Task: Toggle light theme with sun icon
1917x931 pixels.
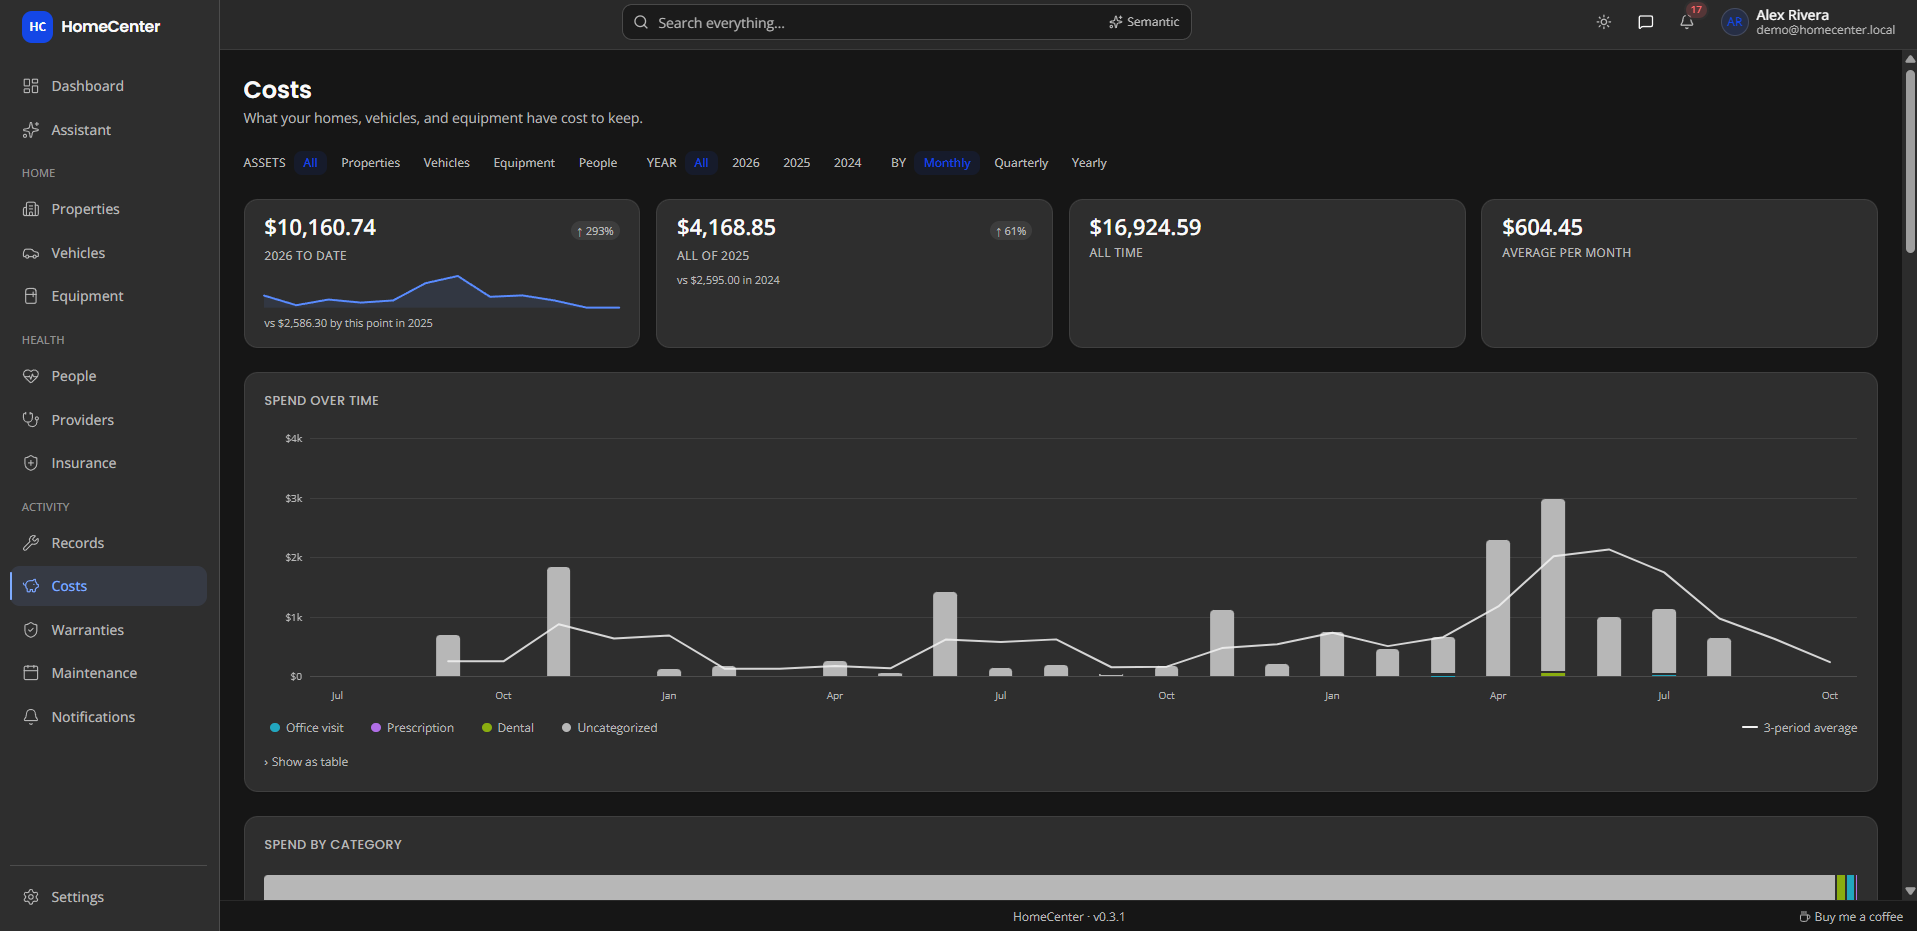Action: coord(1604,22)
